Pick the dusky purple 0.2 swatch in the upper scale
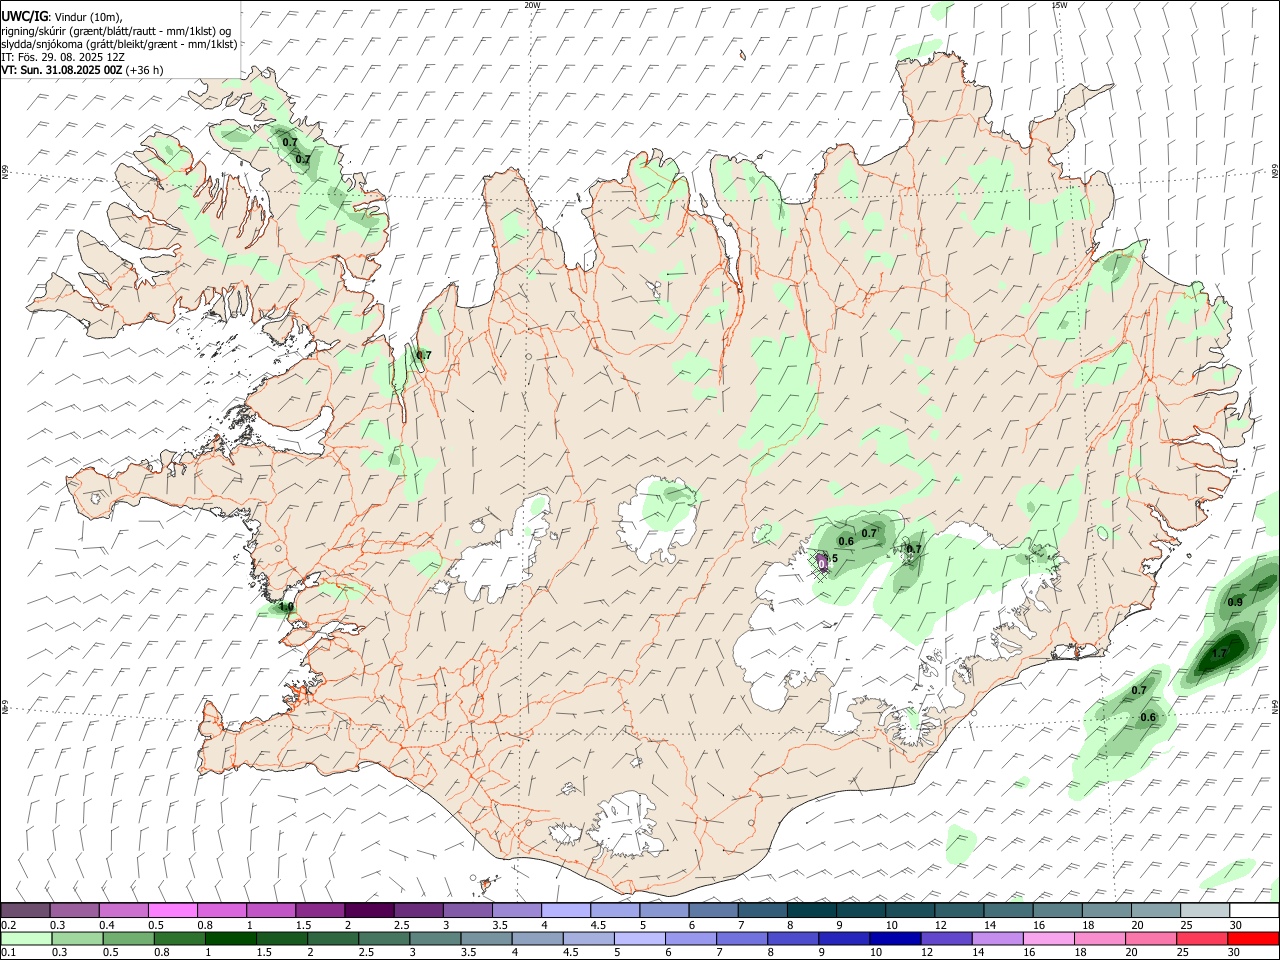1280x960 pixels. [25, 910]
